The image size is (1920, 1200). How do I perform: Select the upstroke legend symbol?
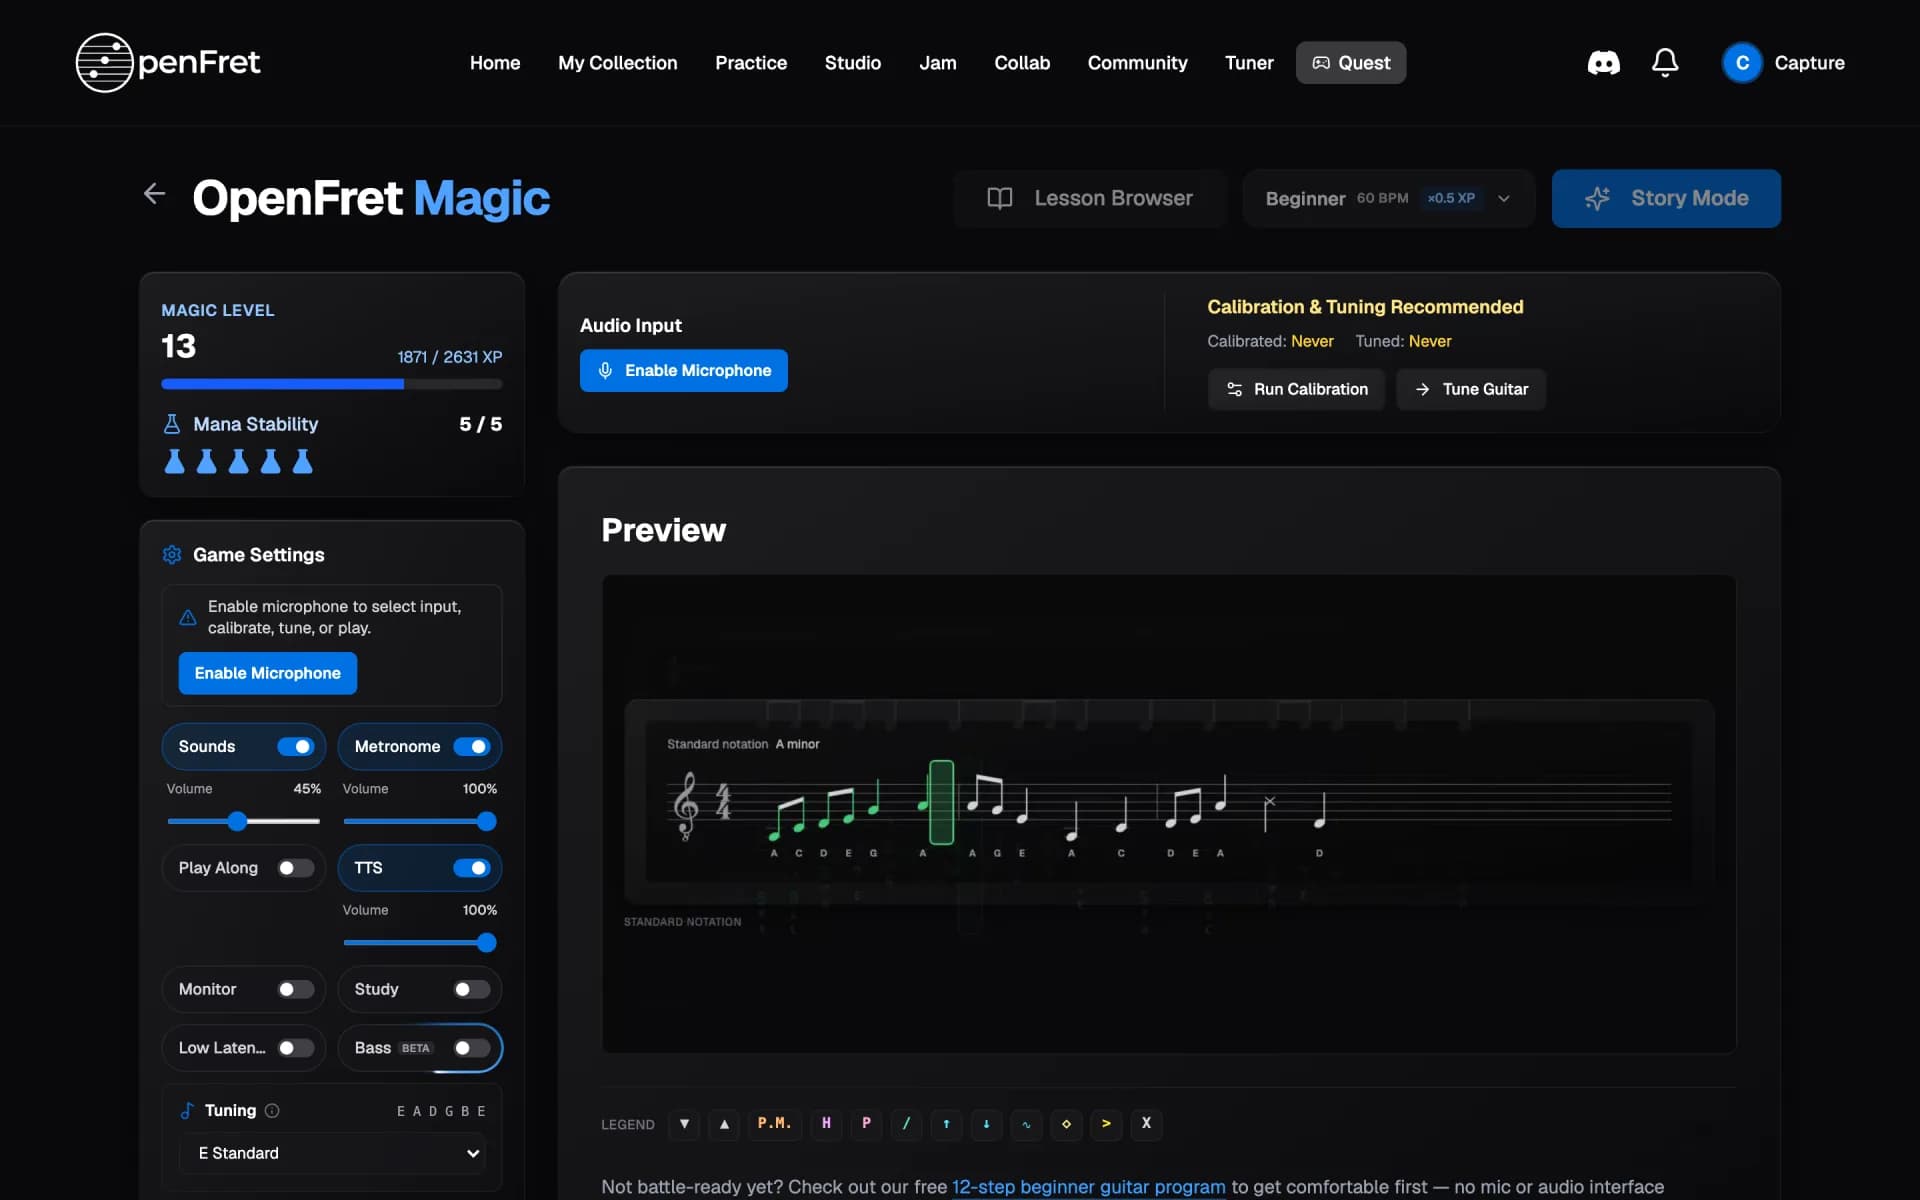tap(724, 1124)
